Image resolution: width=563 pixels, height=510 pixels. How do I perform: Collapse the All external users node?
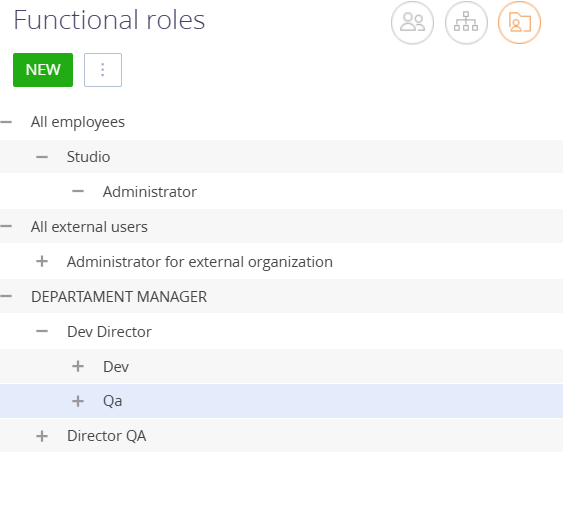[x=6, y=226]
